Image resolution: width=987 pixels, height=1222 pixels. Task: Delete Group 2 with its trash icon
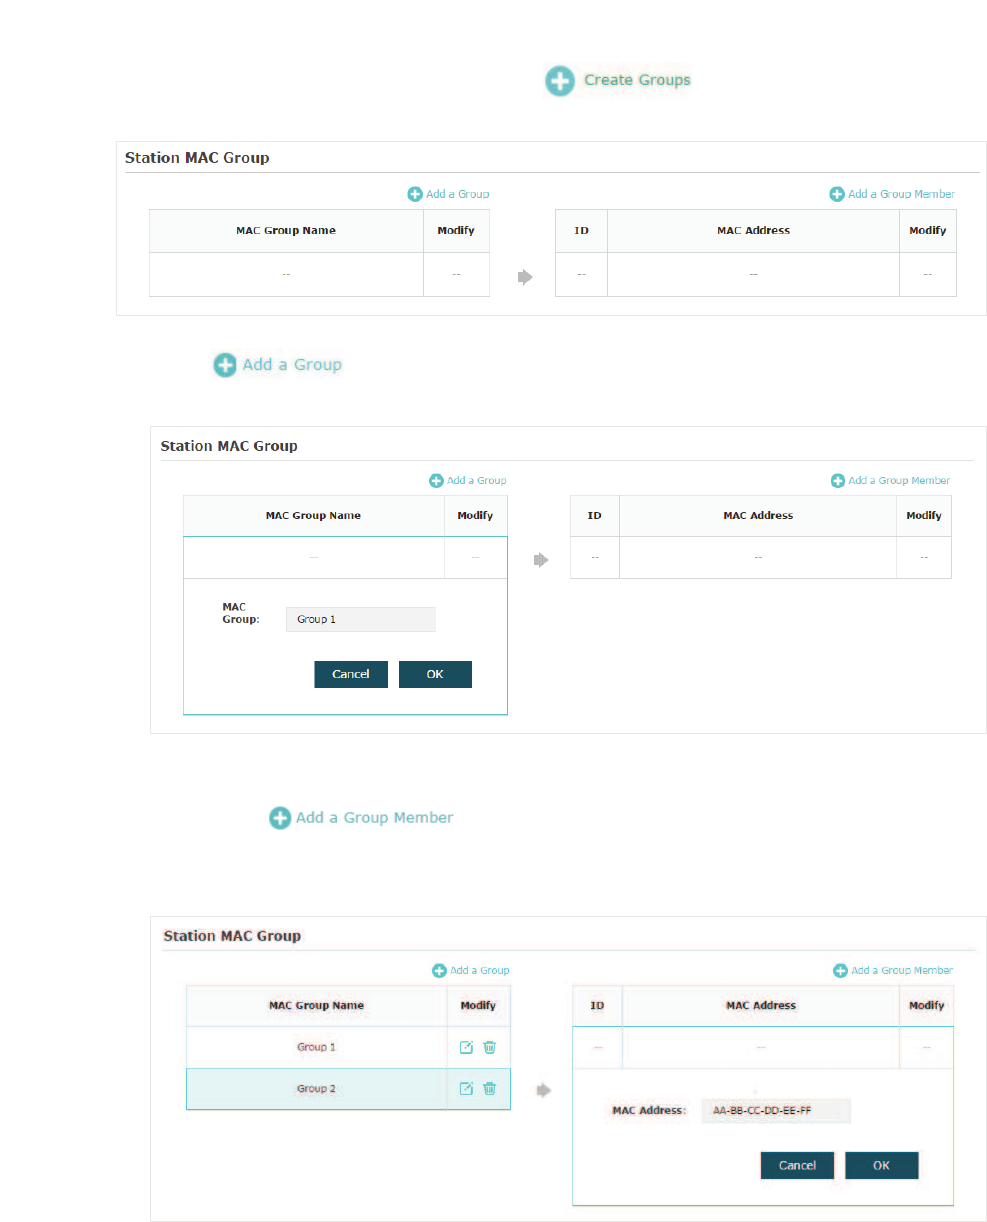point(490,1088)
